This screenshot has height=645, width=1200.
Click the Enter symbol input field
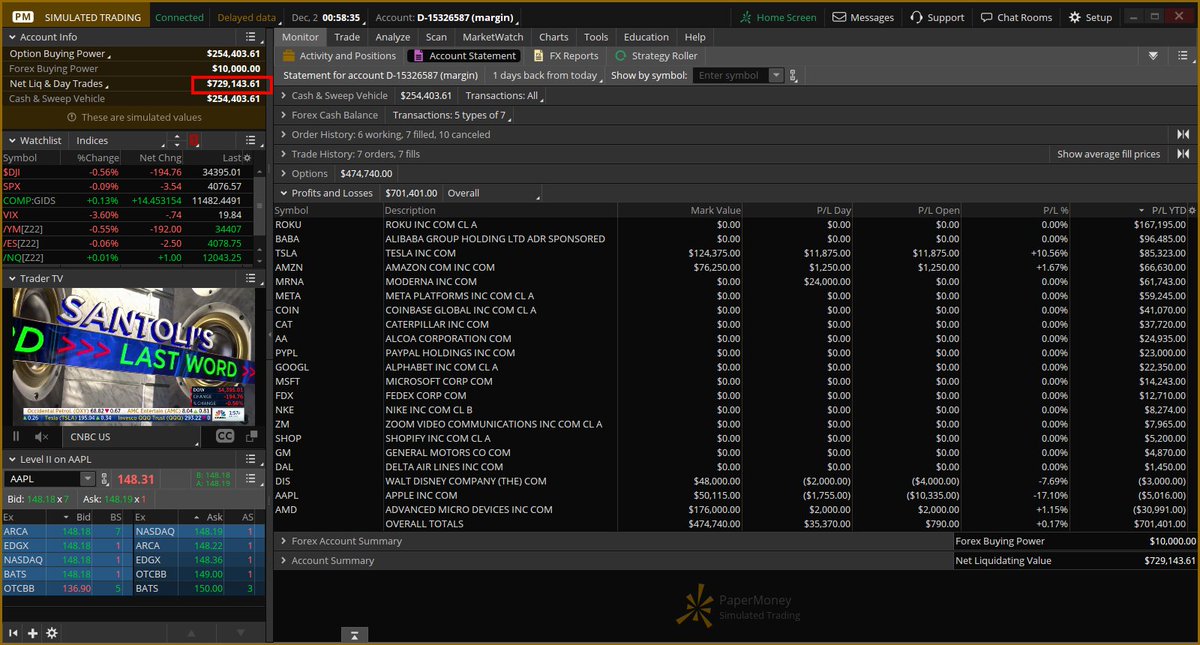[731, 76]
